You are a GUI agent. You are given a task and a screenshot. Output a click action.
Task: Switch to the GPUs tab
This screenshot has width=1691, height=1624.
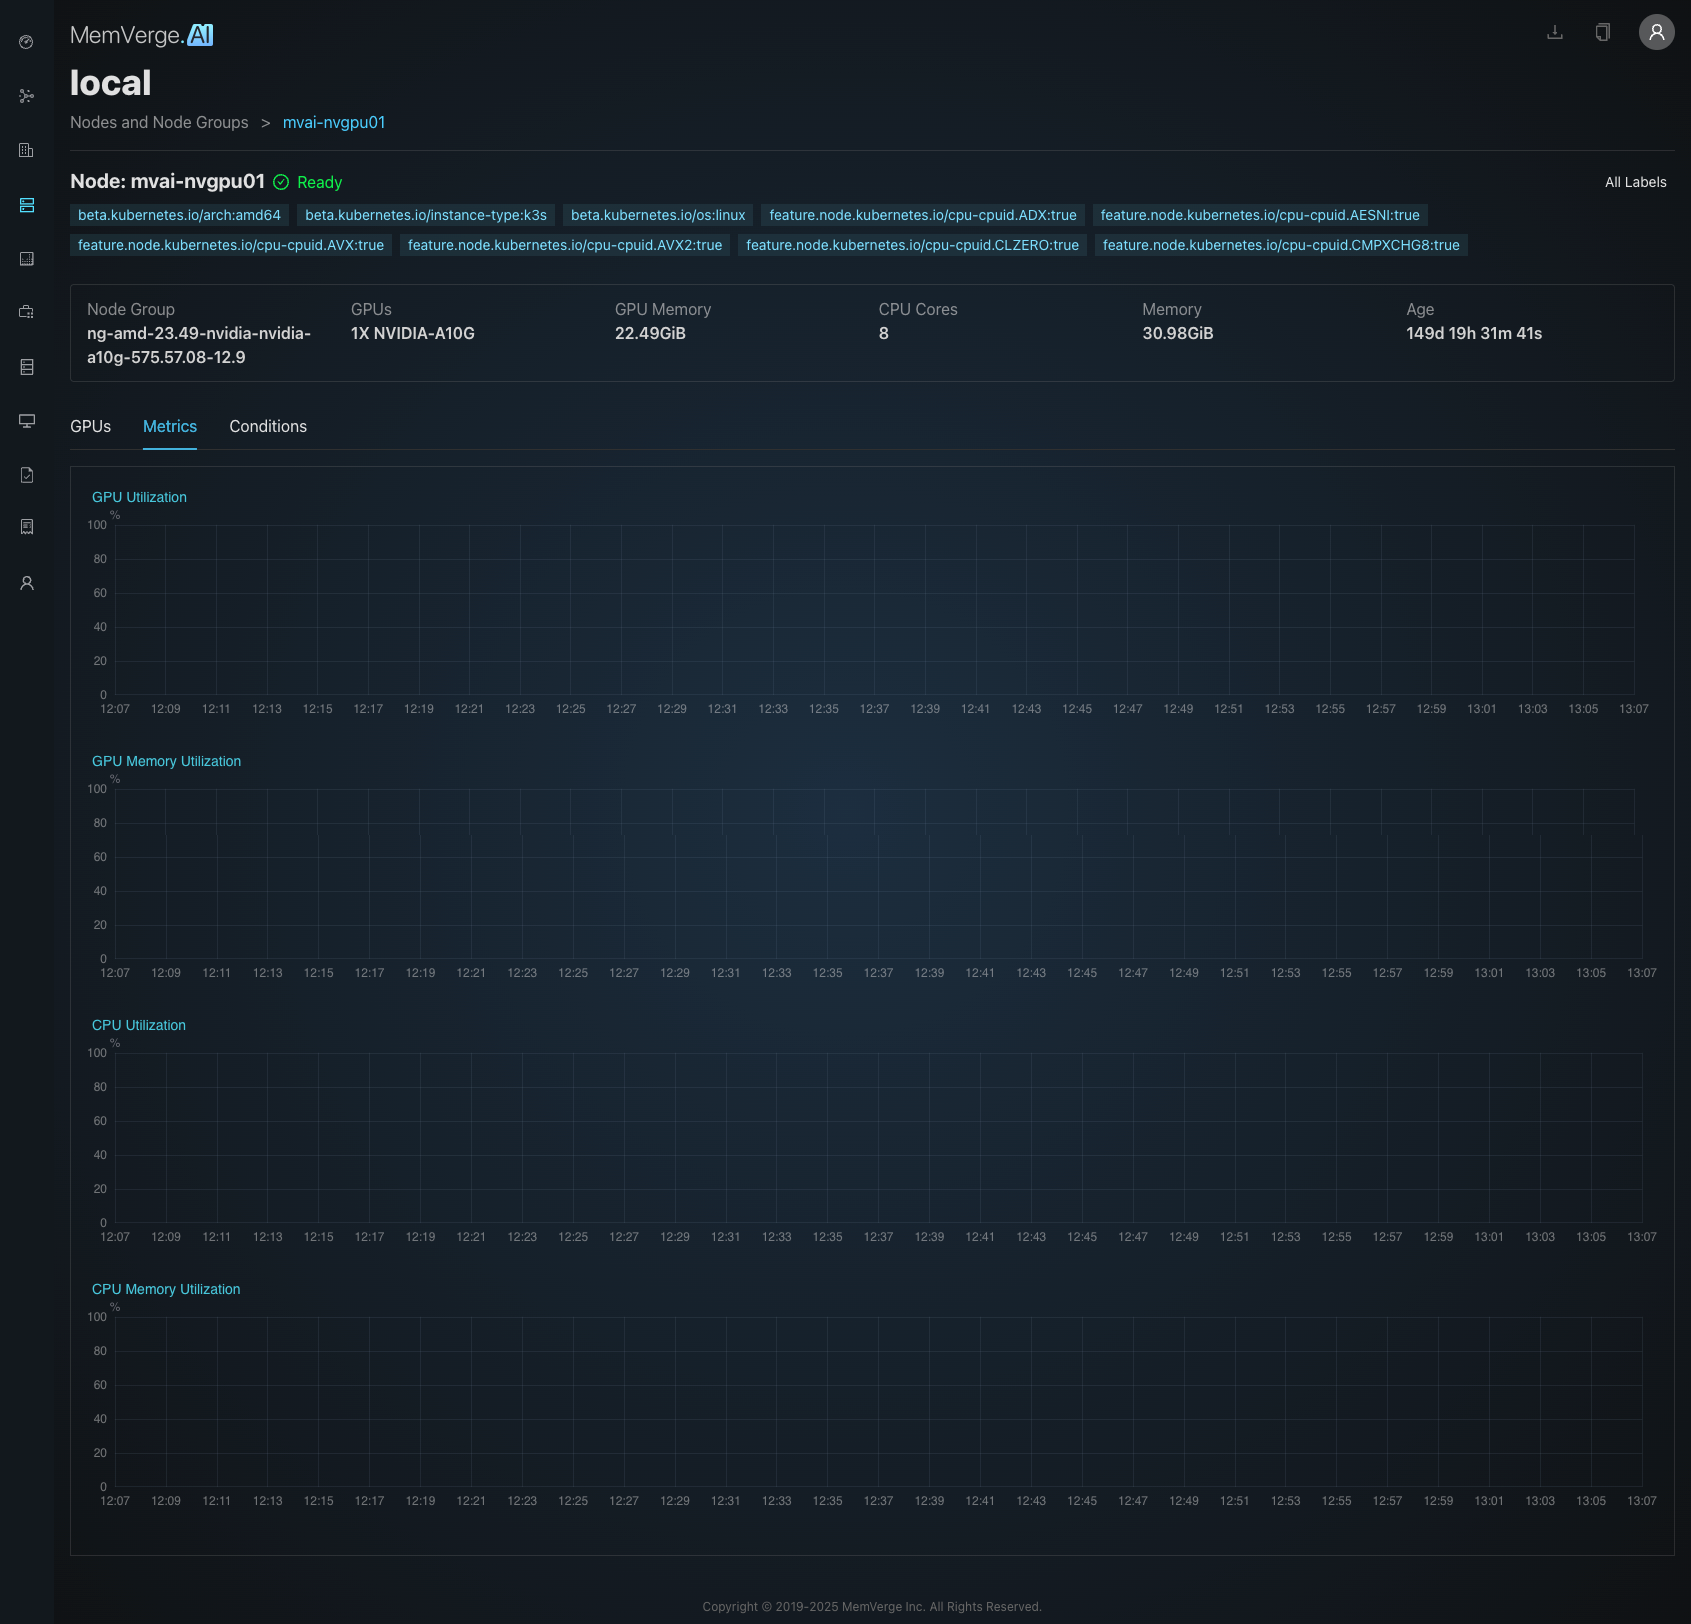point(90,426)
